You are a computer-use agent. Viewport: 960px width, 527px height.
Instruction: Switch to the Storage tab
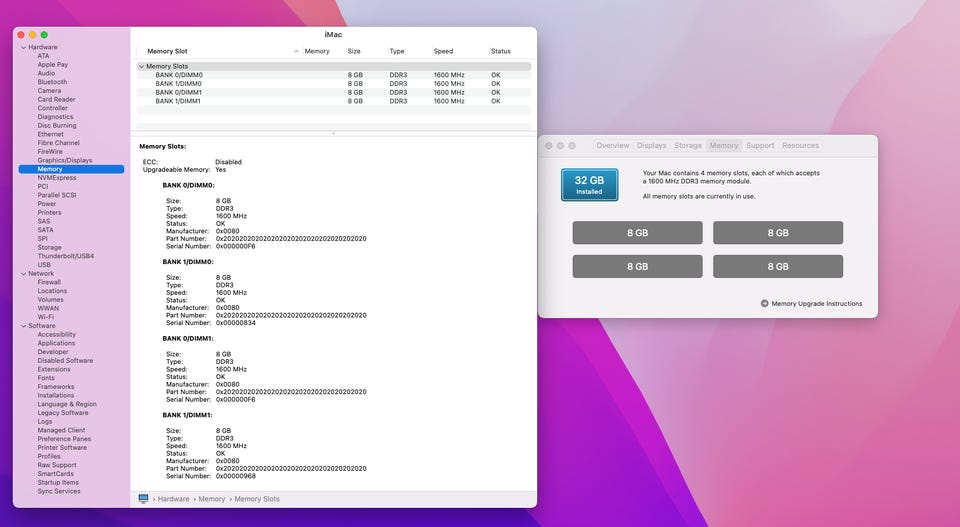click(688, 146)
